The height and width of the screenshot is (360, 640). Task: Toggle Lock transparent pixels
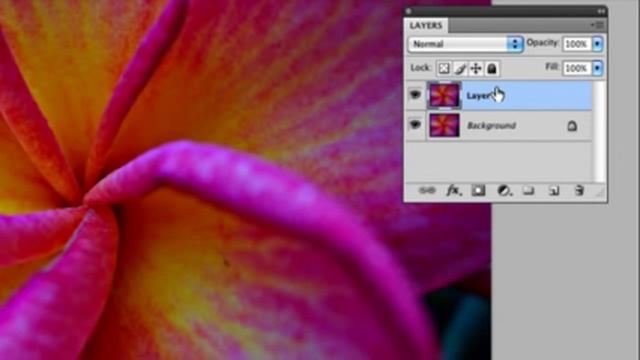(444, 69)
